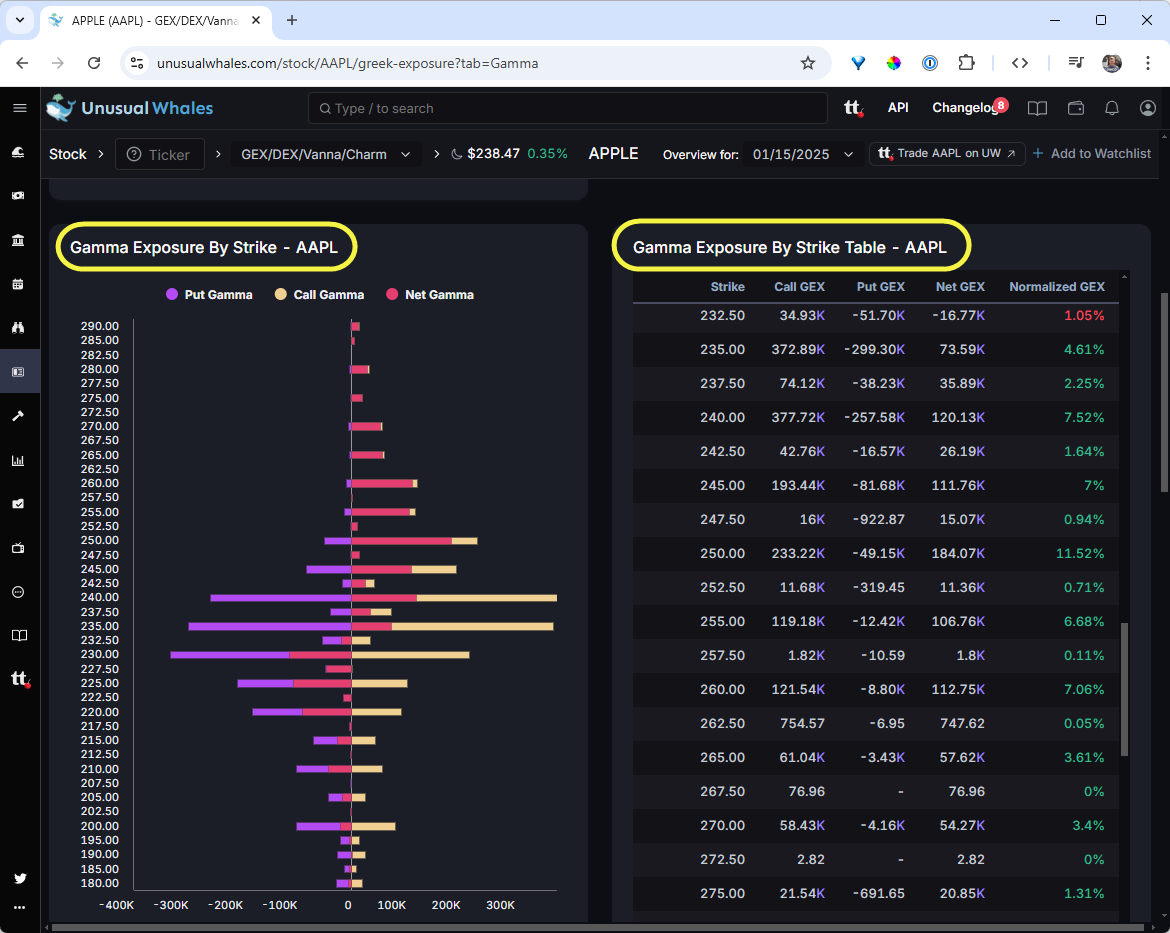Click the 11.52% normalized GEX value
Image resolution: width=1170 pixels, height=933 pixels.
[1080, 553]
